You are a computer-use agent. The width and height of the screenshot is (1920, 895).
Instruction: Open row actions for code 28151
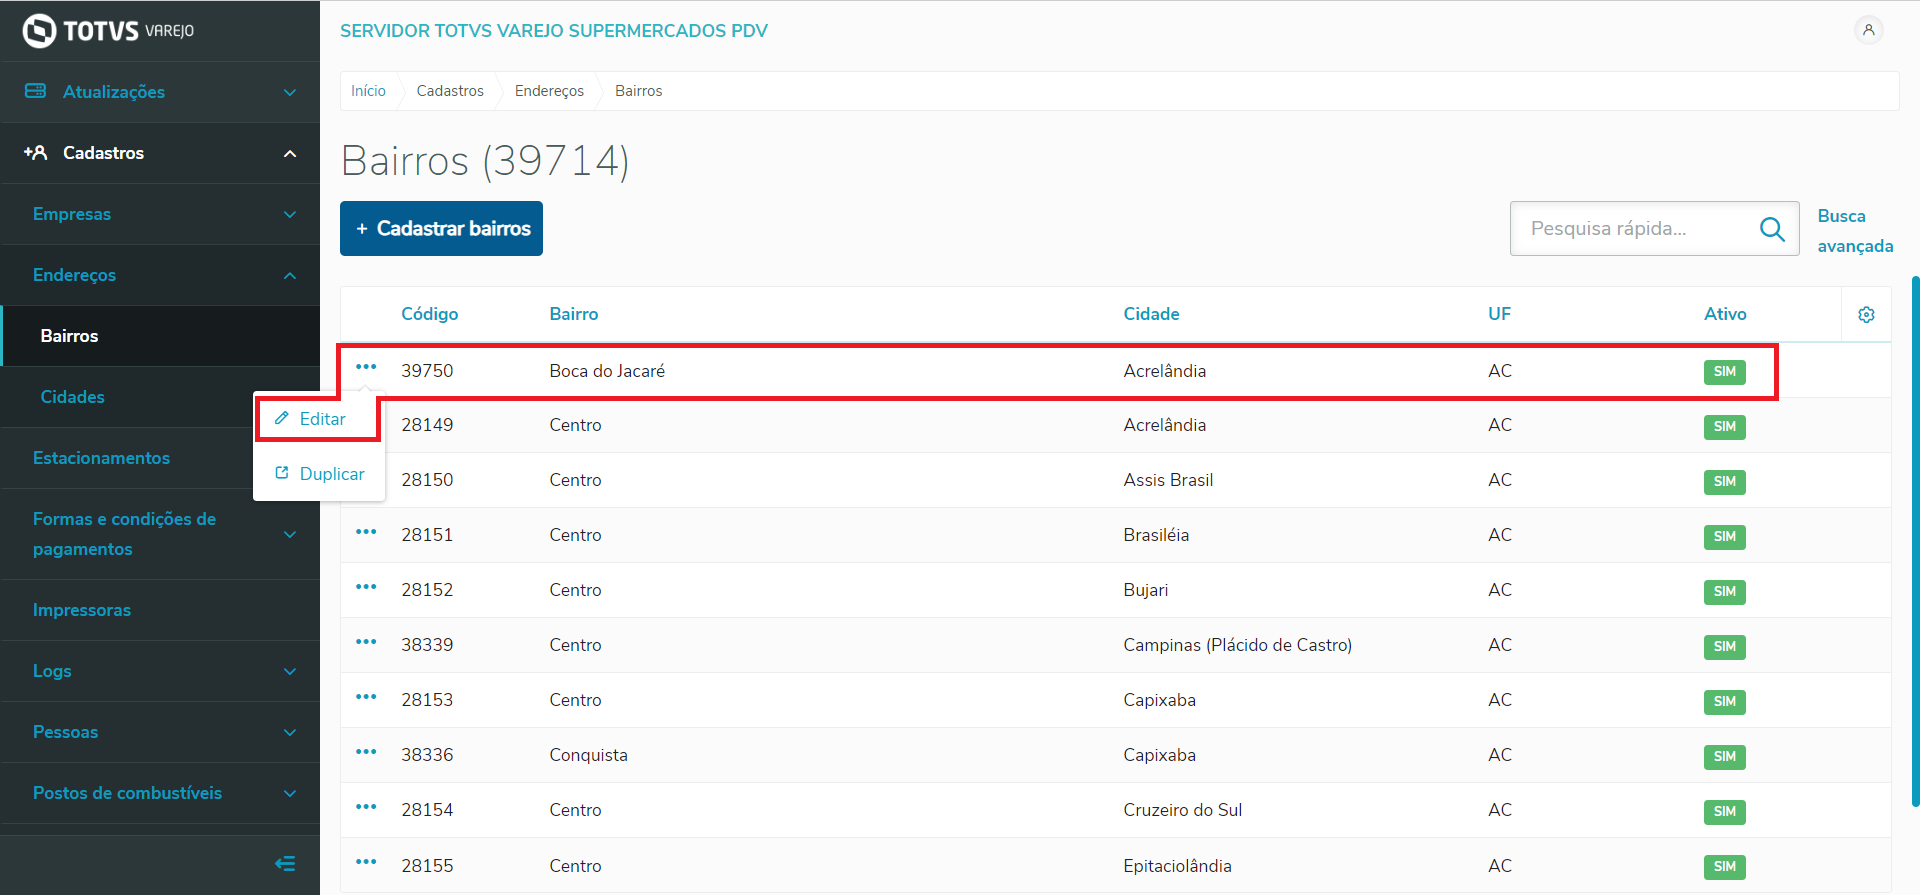tap(366, 532)
